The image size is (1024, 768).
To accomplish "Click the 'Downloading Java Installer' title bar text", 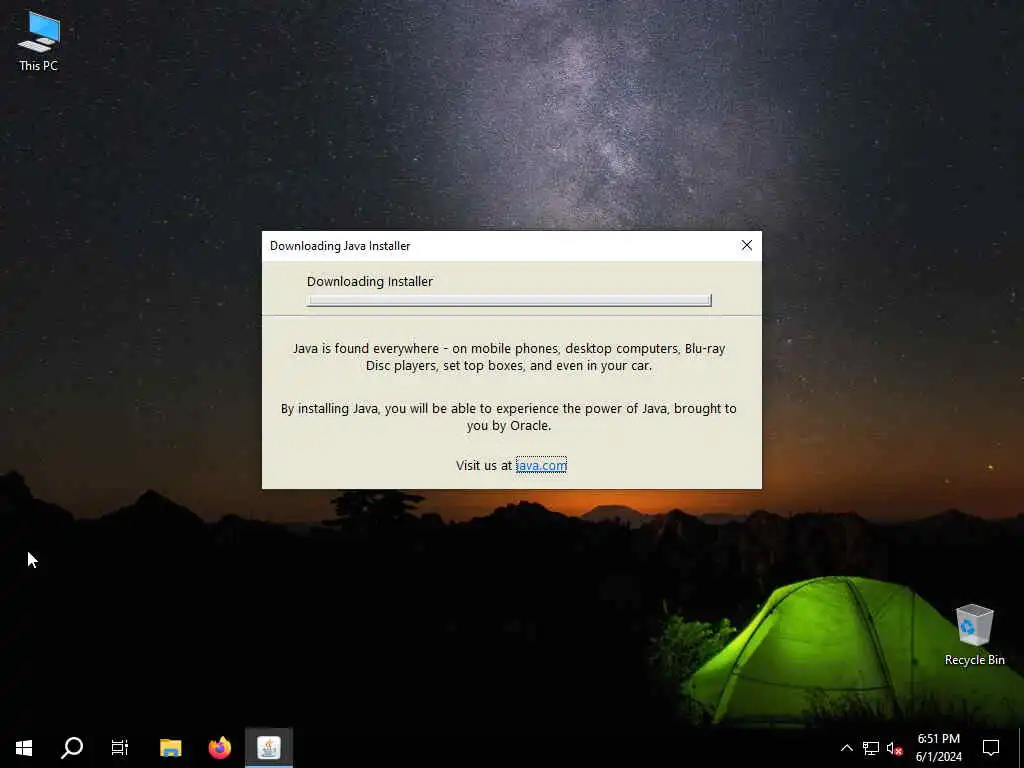I will point(340,246).
